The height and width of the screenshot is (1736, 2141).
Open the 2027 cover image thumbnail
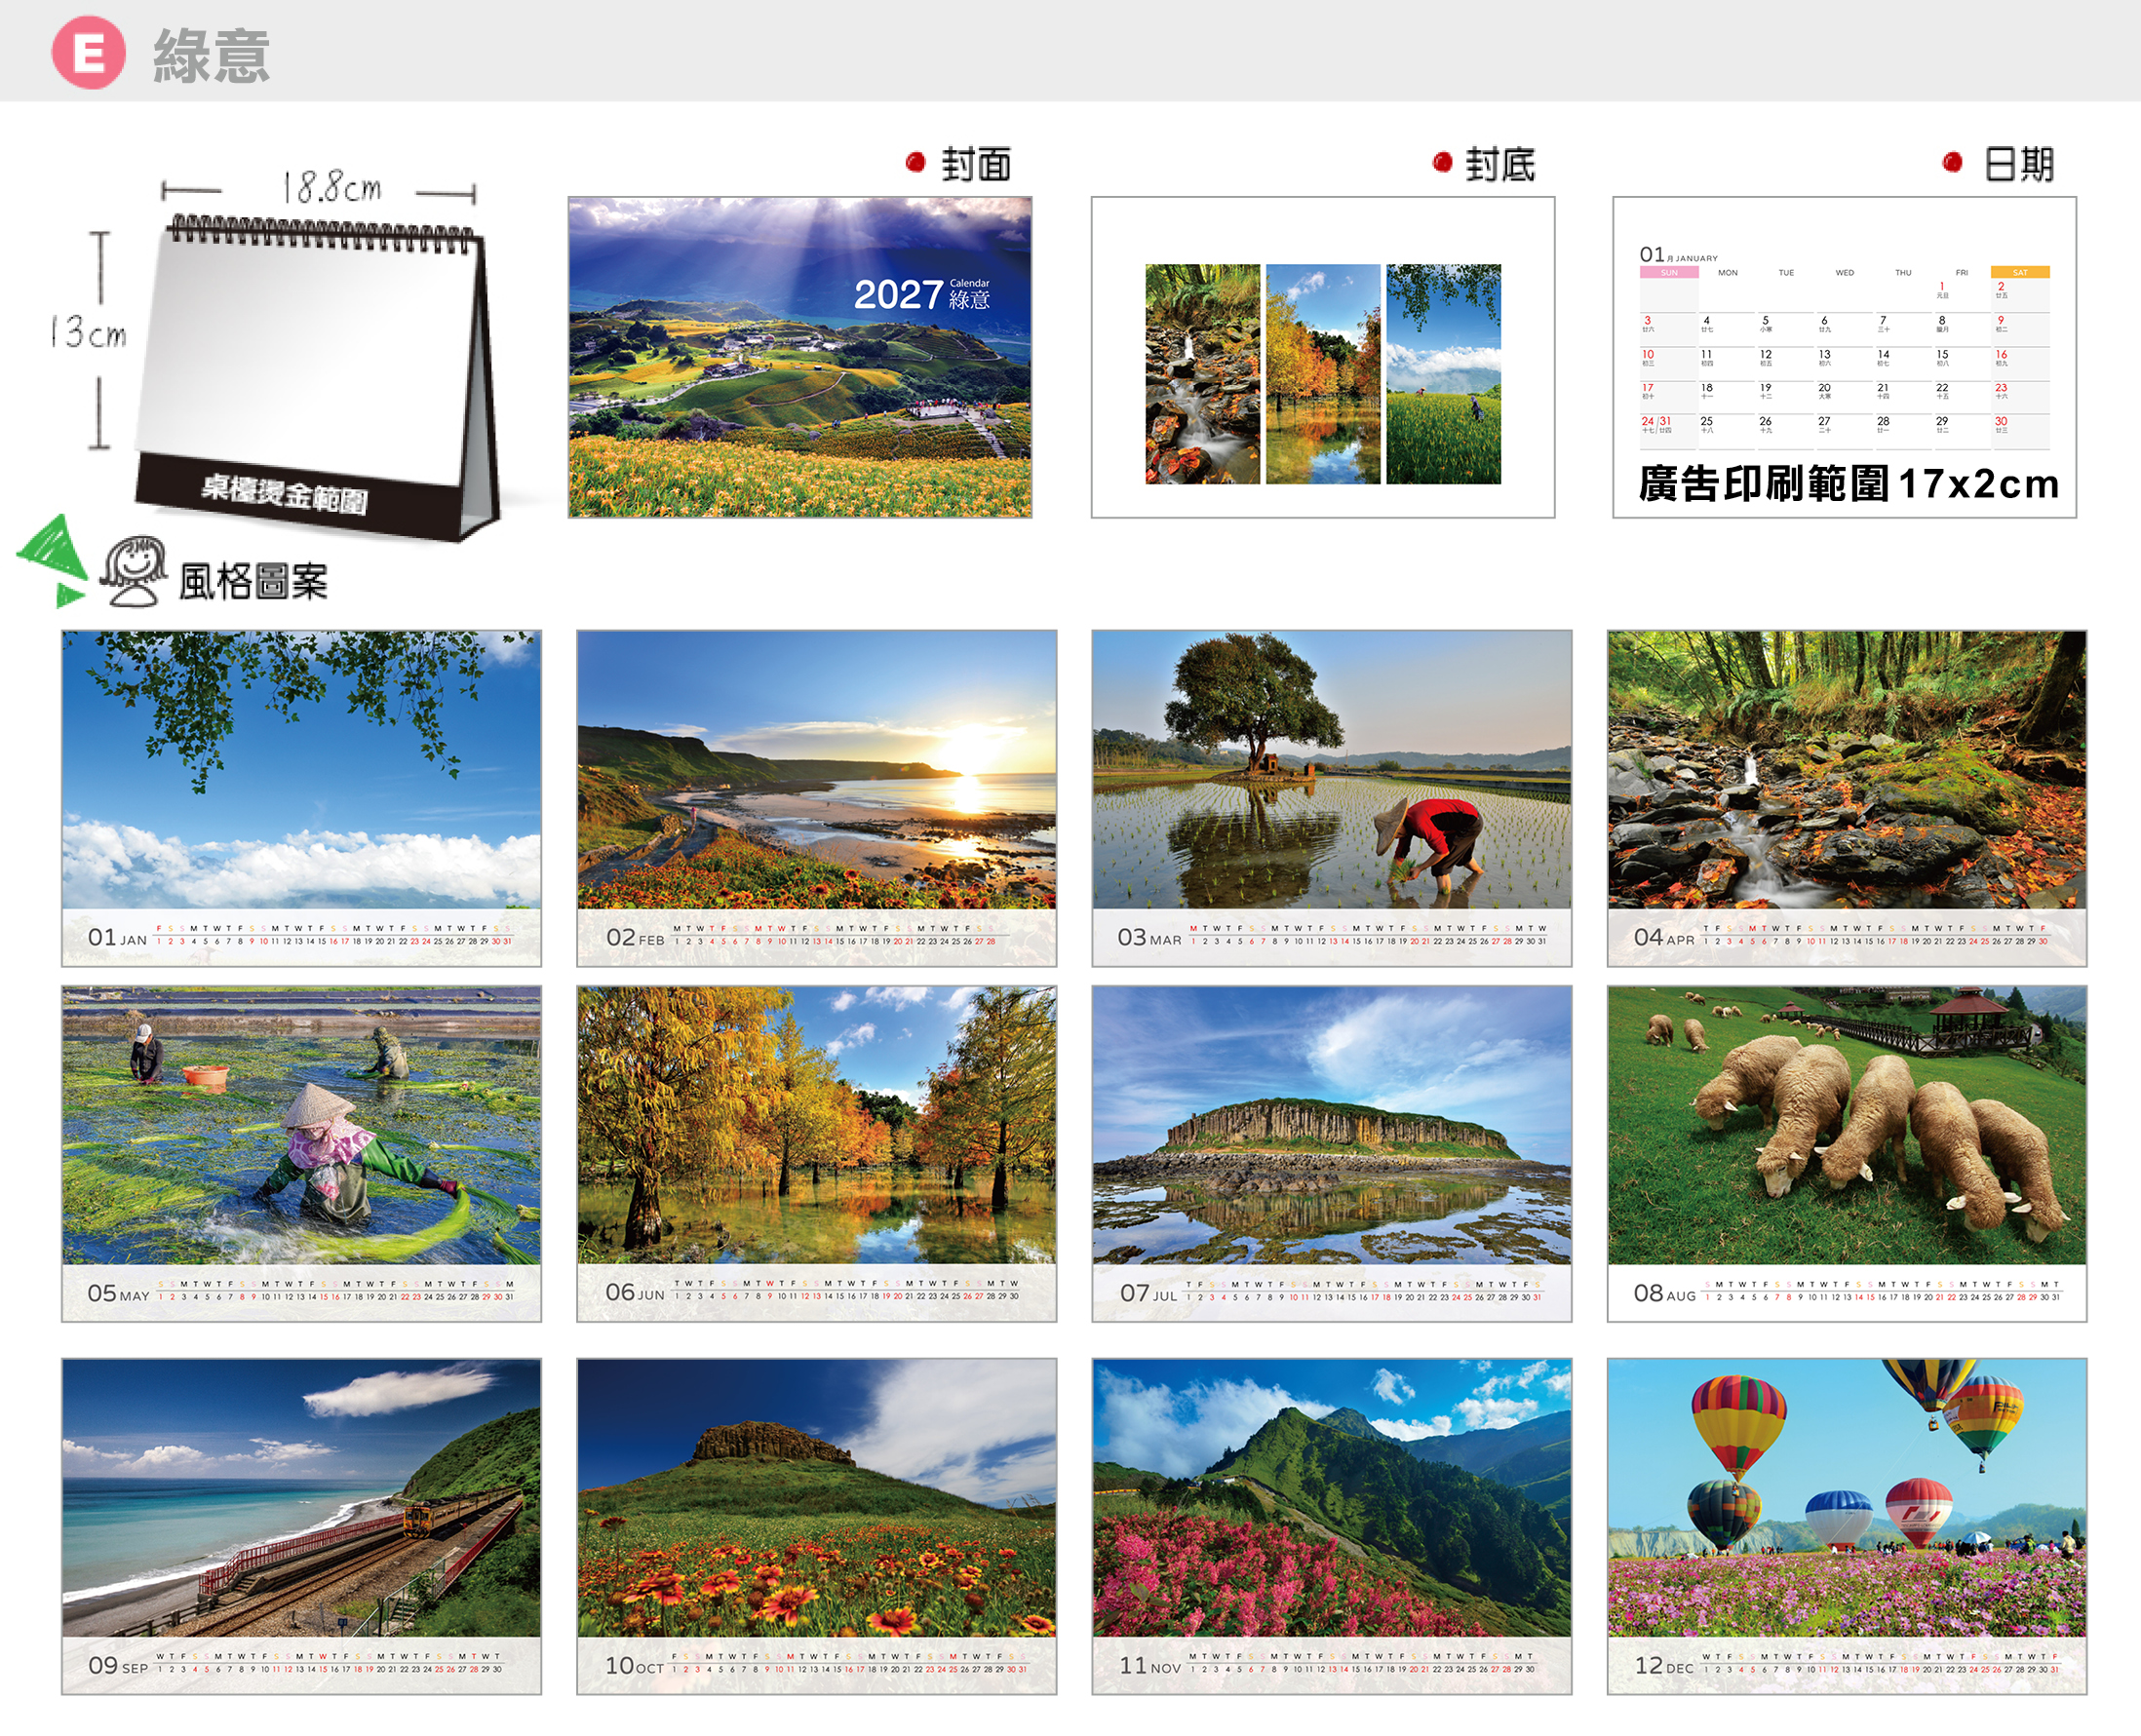click(x=800, y=357)
